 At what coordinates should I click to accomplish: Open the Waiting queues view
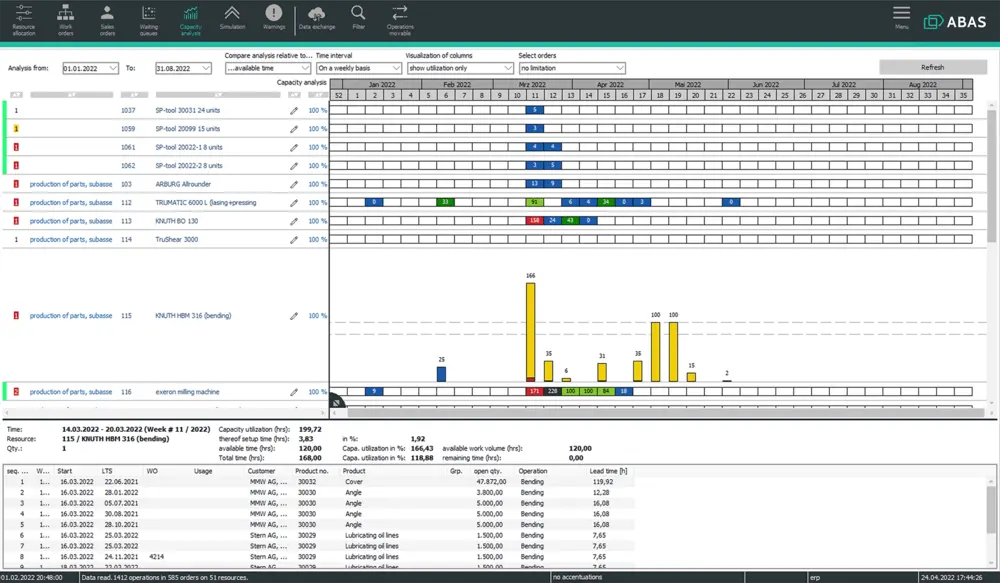[149, 20]
